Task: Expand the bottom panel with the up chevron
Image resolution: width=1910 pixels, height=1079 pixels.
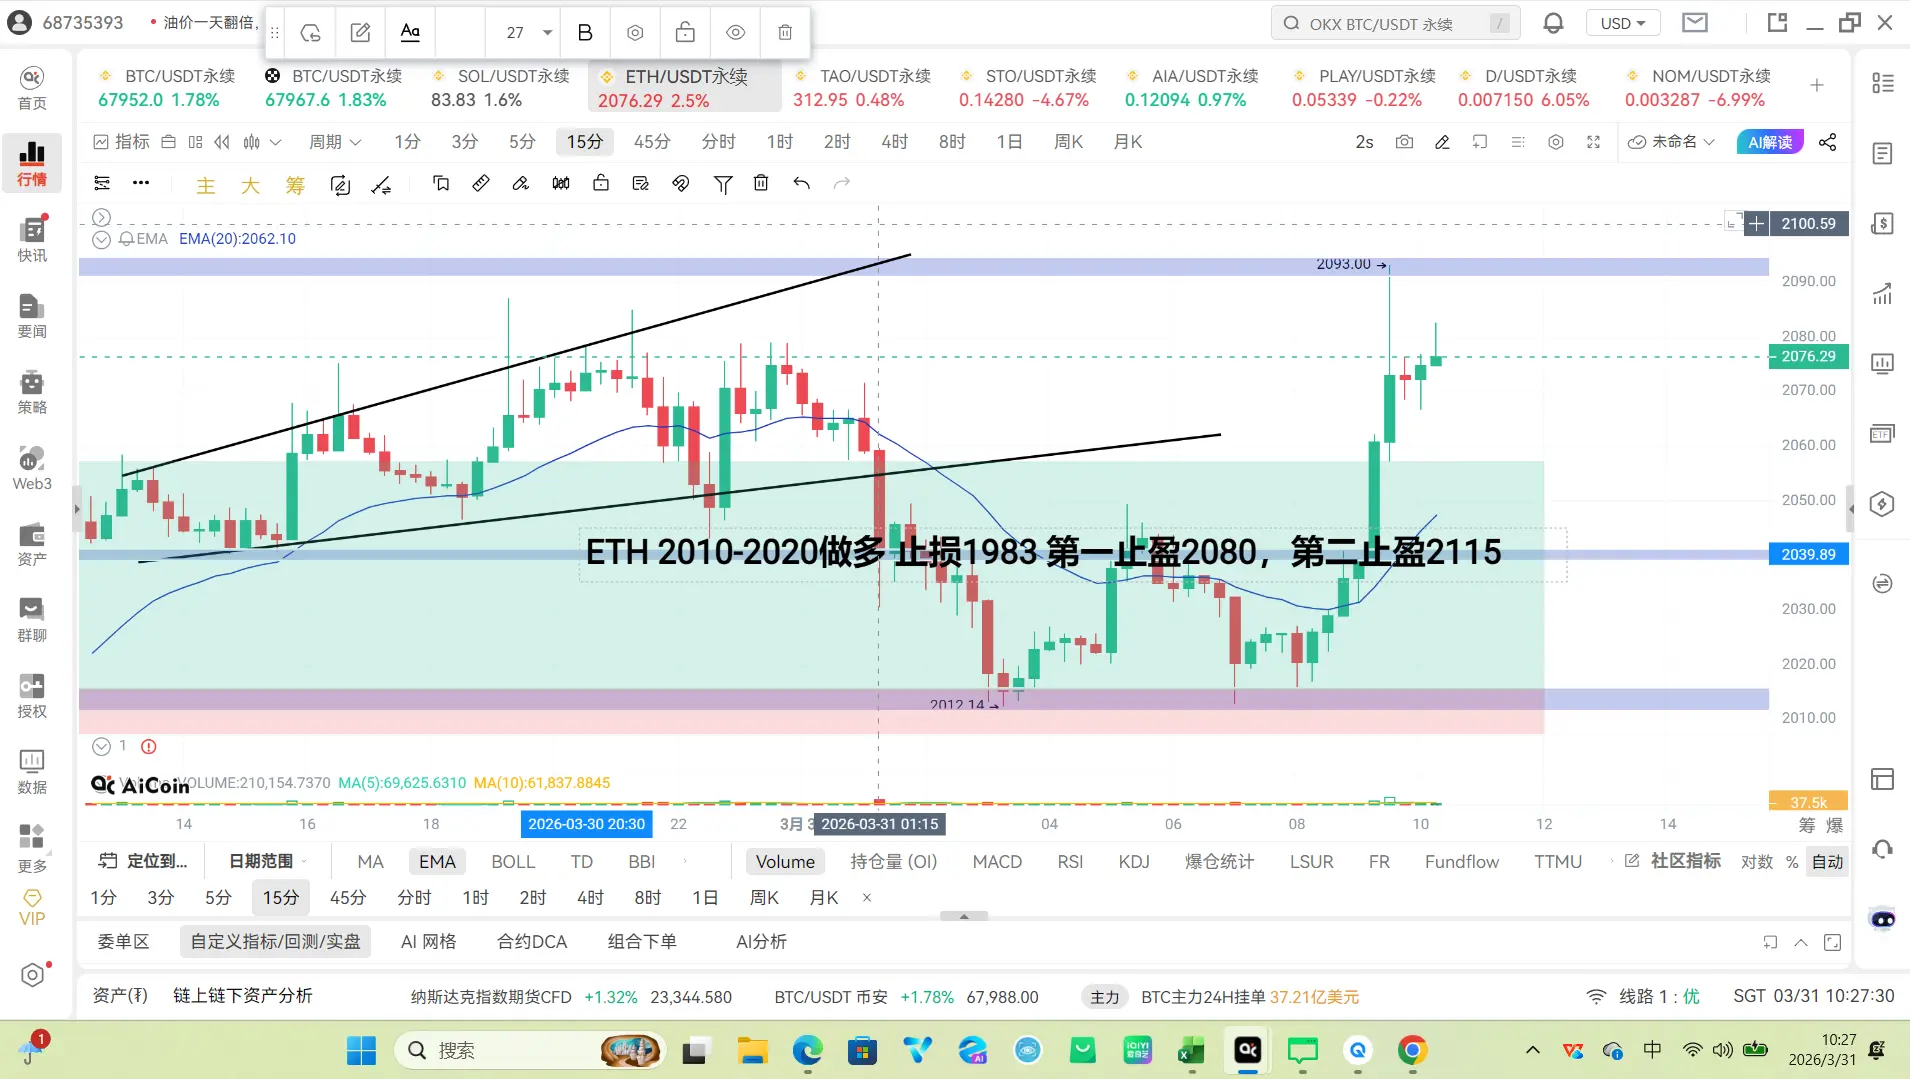Action: 1801,942
